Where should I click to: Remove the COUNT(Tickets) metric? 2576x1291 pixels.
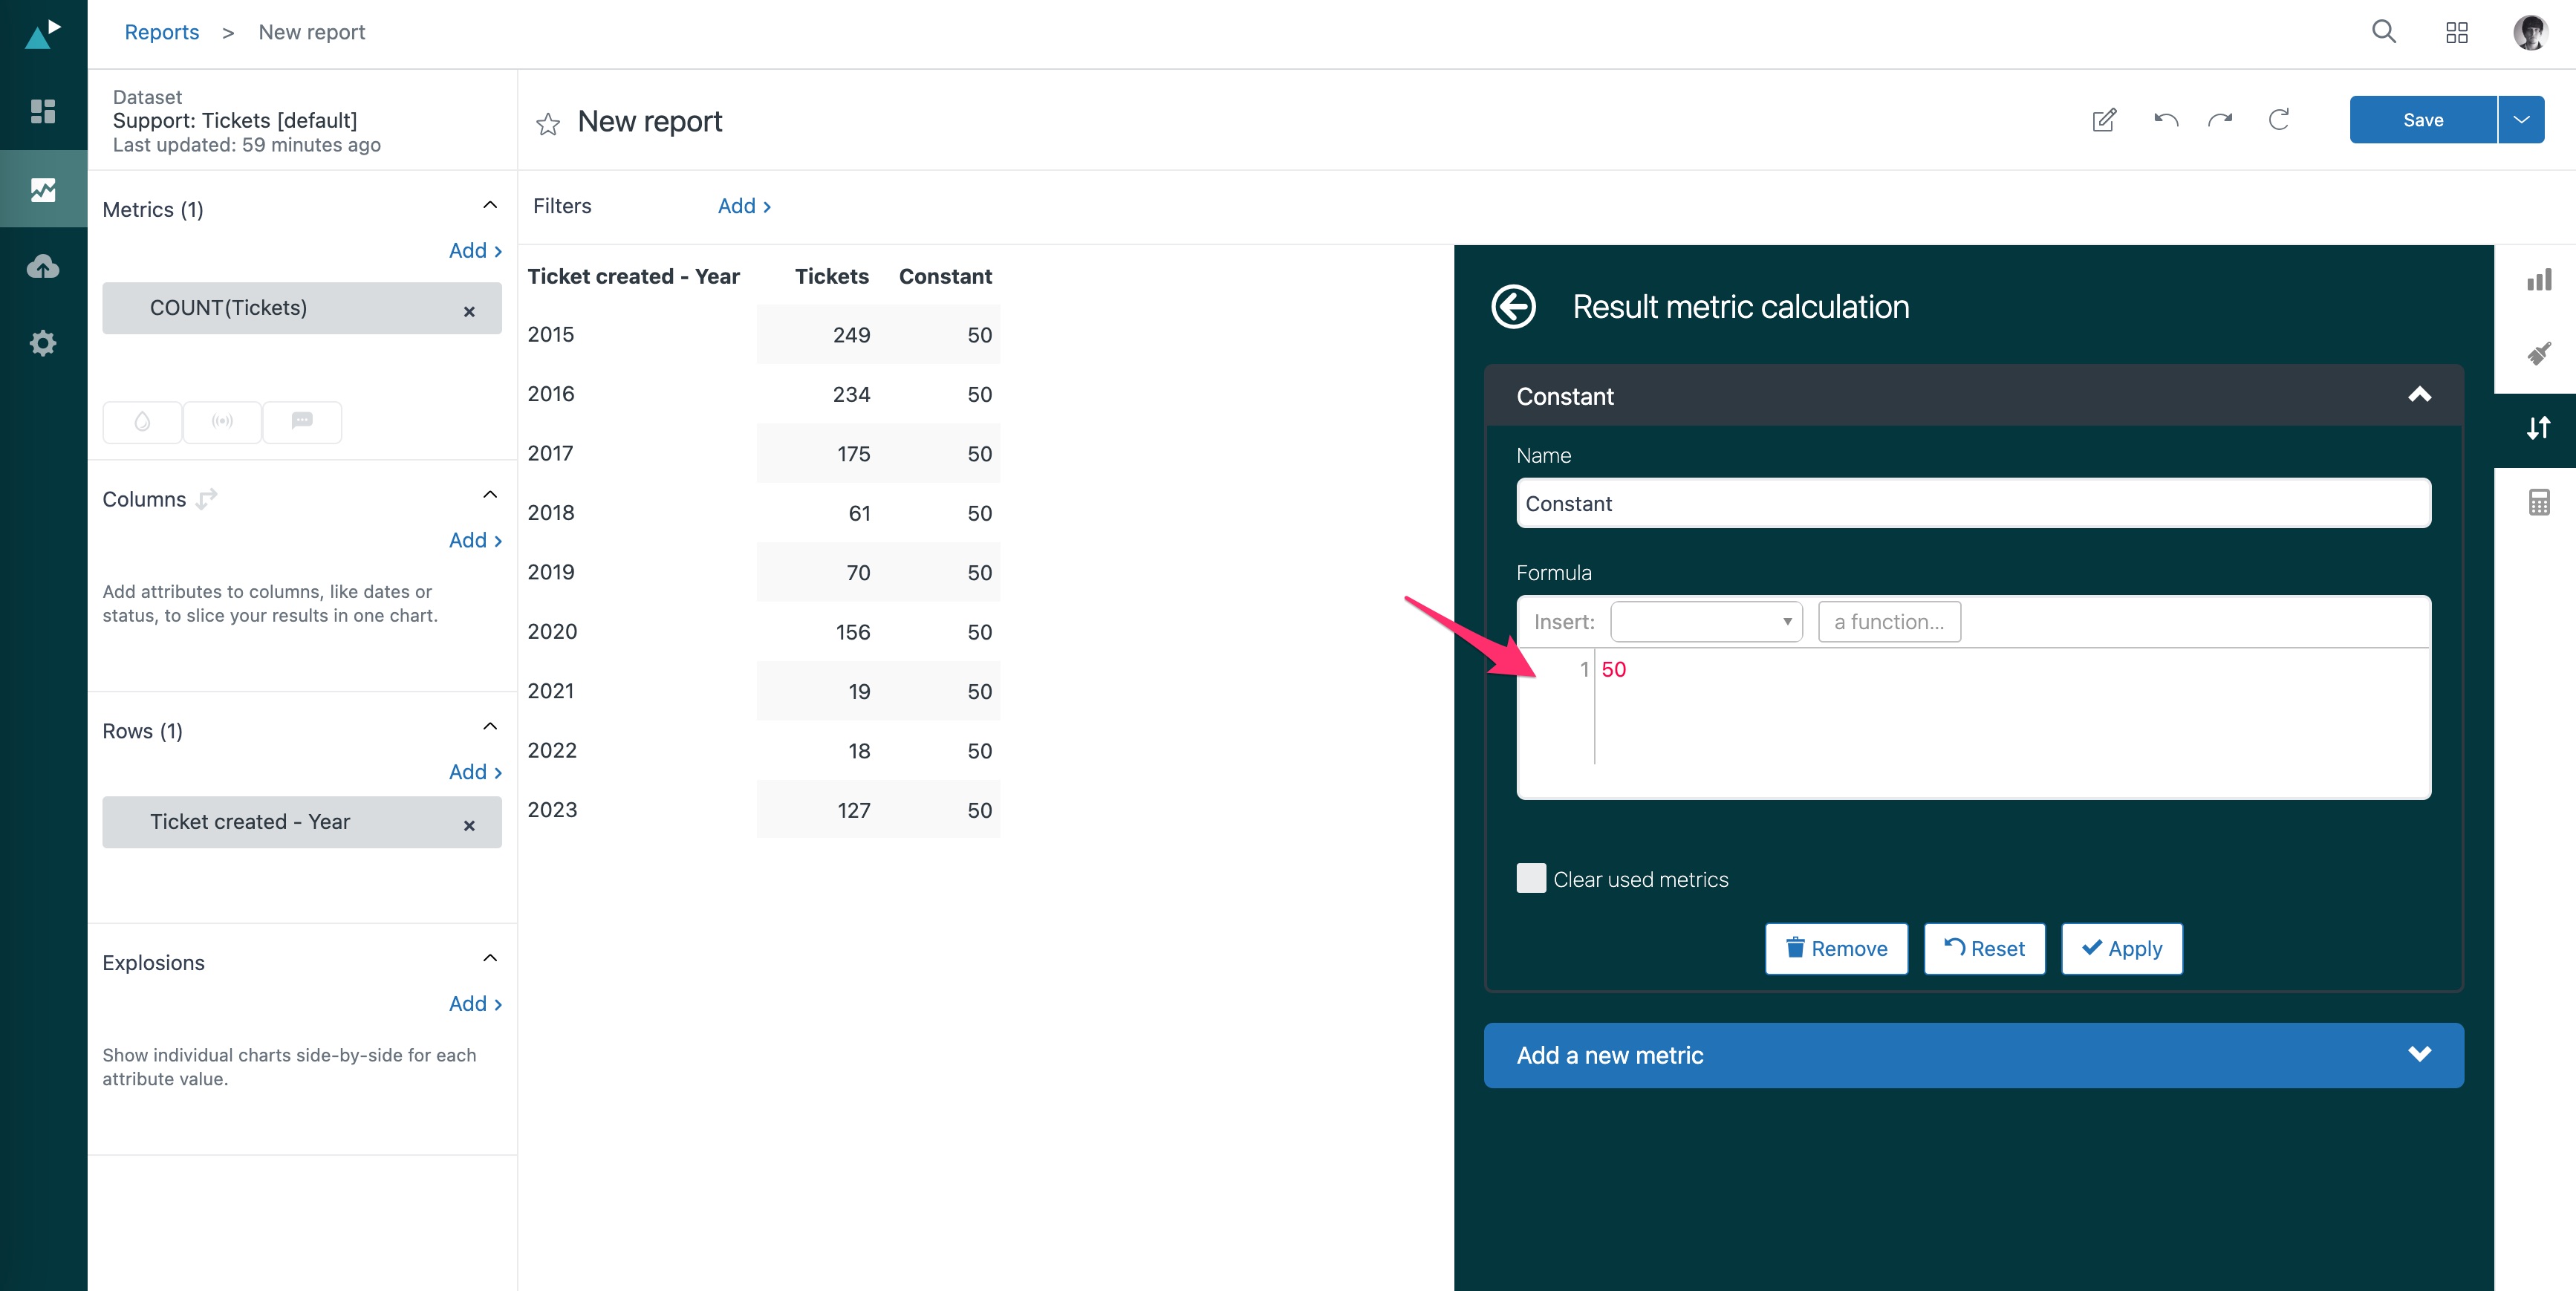[x=469, y=311]
